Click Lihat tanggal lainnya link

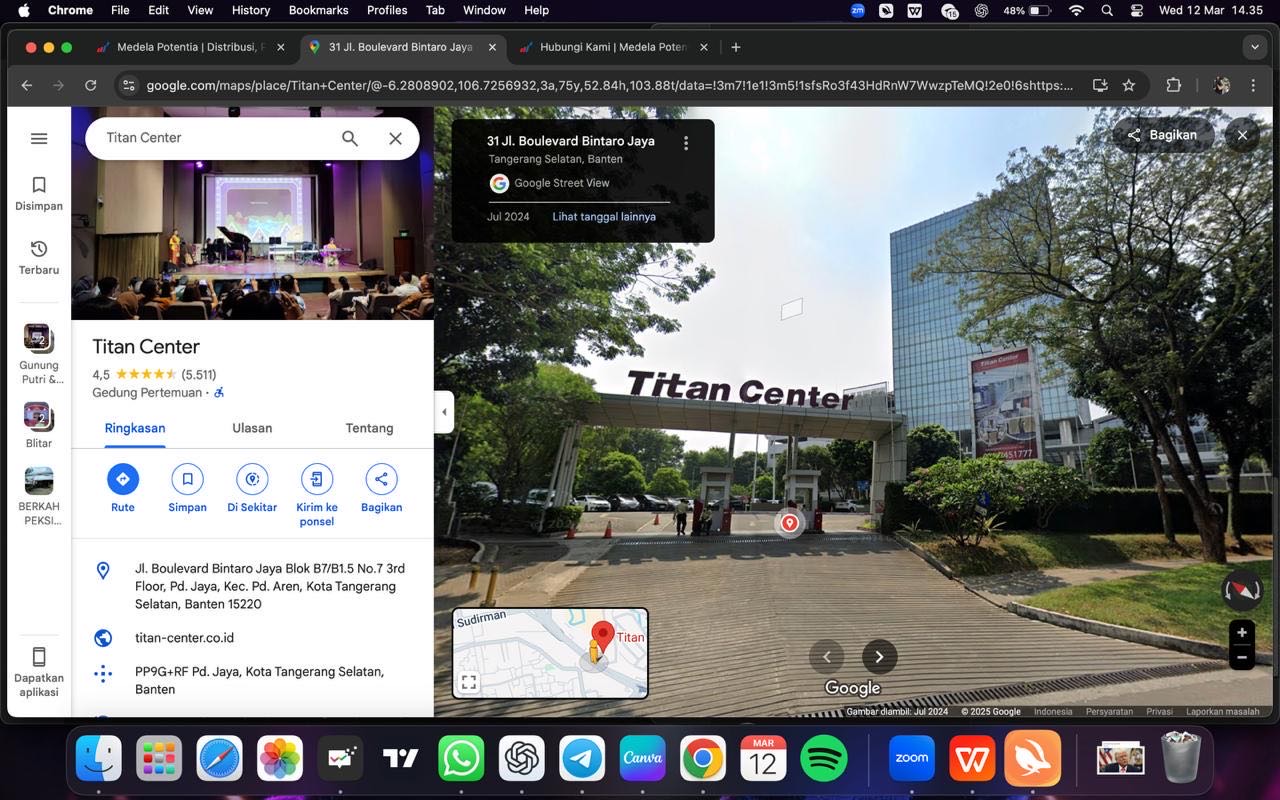point(604,217)
